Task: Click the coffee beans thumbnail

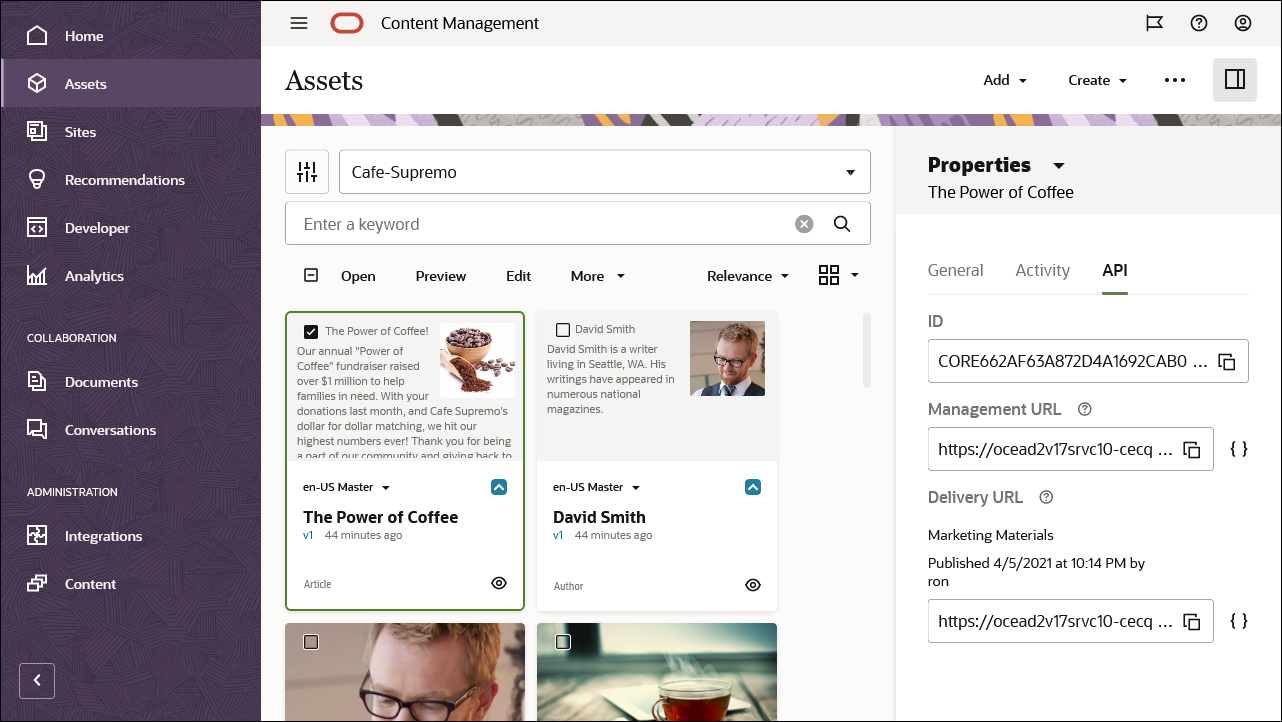Action: point(477,360)
